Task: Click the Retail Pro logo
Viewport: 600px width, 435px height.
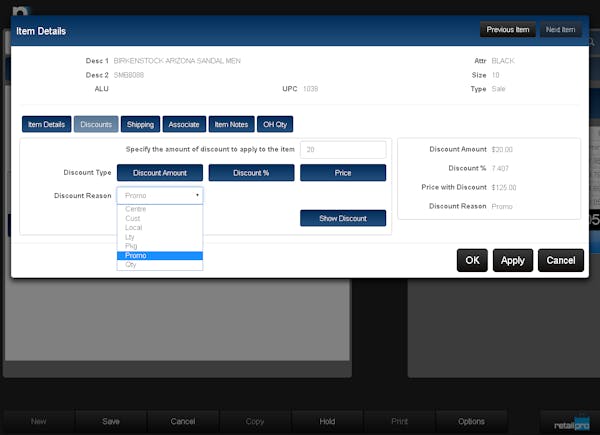Action: (572, 424)
